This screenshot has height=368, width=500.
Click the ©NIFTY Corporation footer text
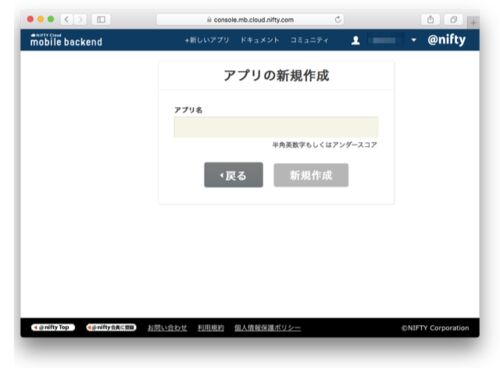[435, 328]
